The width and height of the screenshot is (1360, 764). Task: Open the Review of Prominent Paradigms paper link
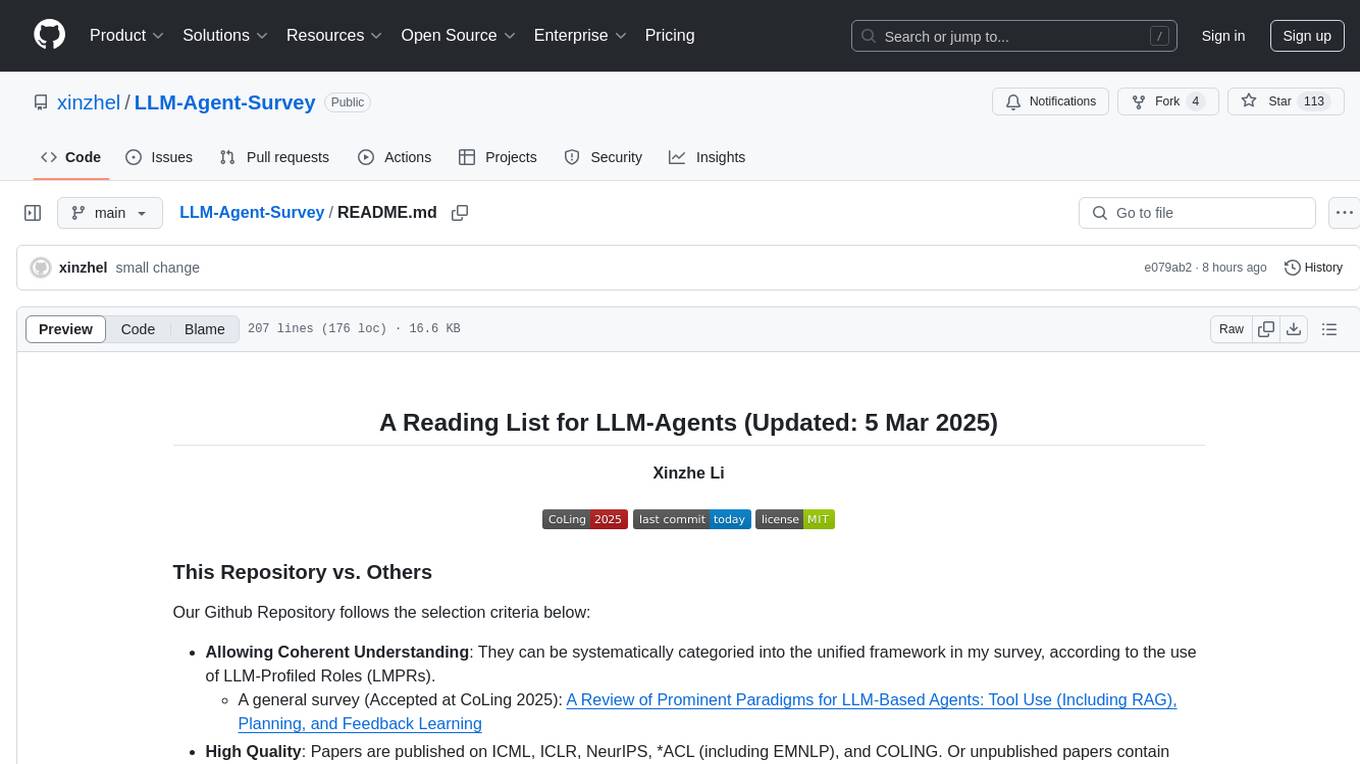click(x=707, y=712)
